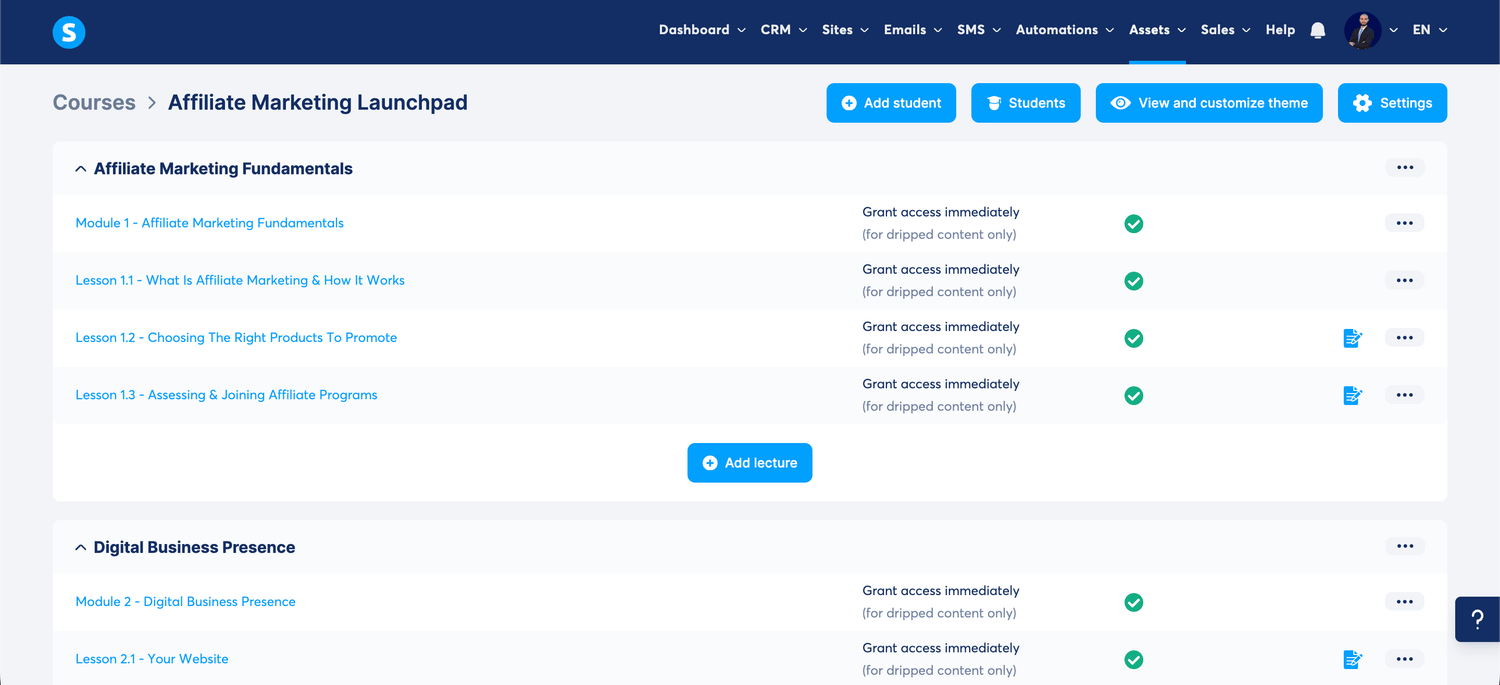This screenshot has width=1500, height=685.
Task: Open the help question mark widget
Action: [x=1477, y=619]
